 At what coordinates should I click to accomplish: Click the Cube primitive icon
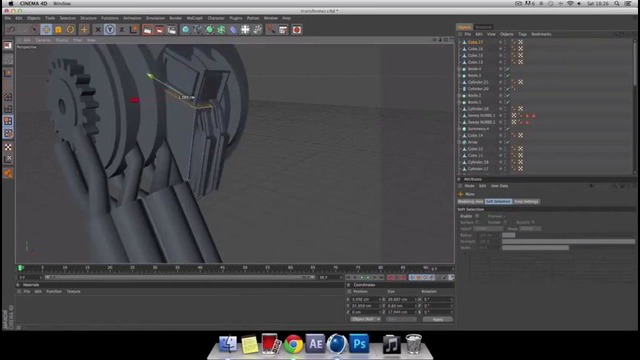[185, 29]
